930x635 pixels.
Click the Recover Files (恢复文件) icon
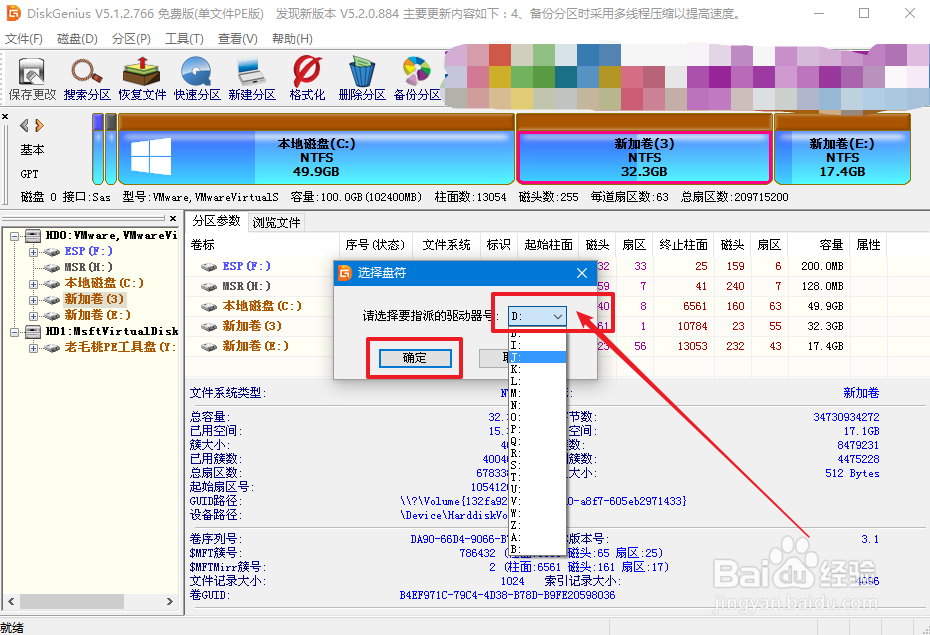tap(142, 79)
